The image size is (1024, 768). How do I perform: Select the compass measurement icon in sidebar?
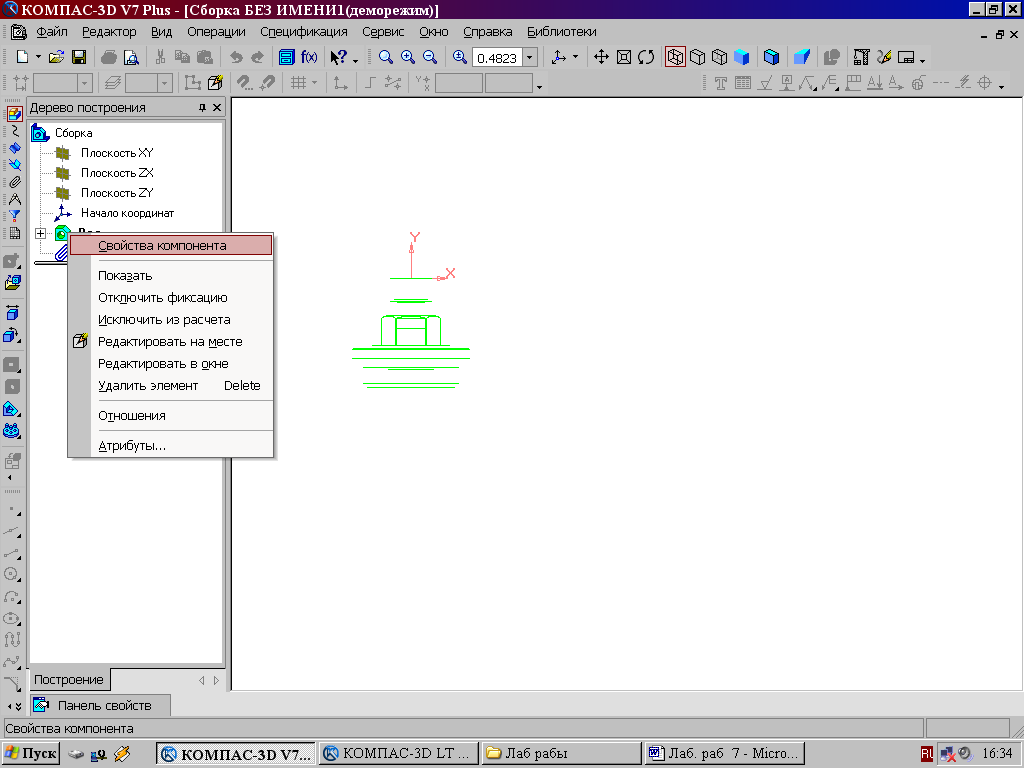pyautogui.click(x=14, y=199)
